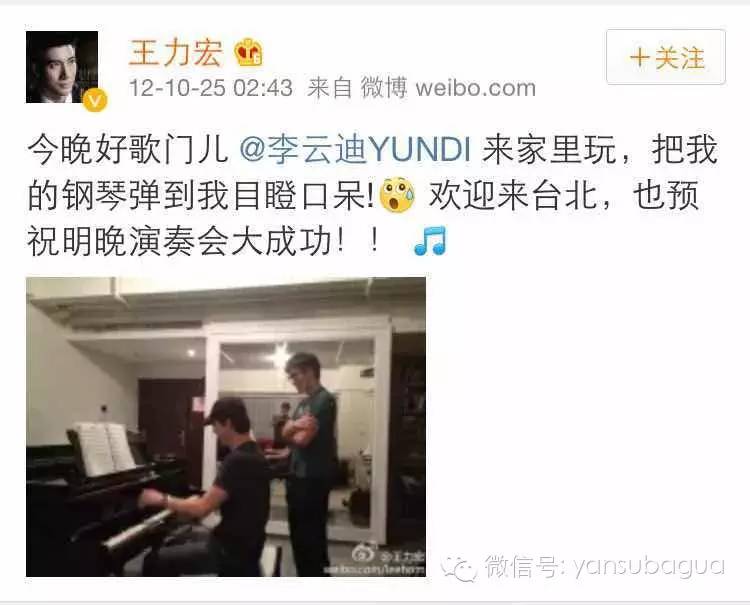Open the piano photo attachment

click(226, 427)
